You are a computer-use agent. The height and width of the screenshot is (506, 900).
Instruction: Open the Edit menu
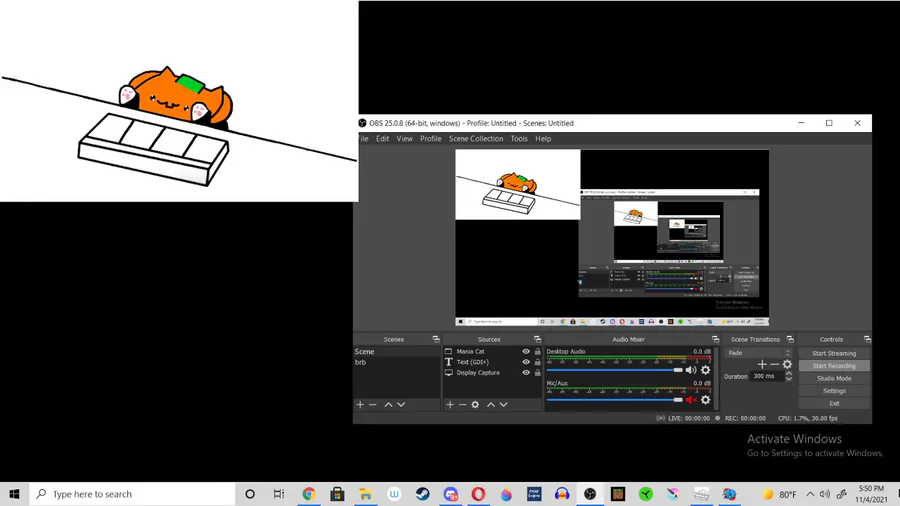pos(382,139)
